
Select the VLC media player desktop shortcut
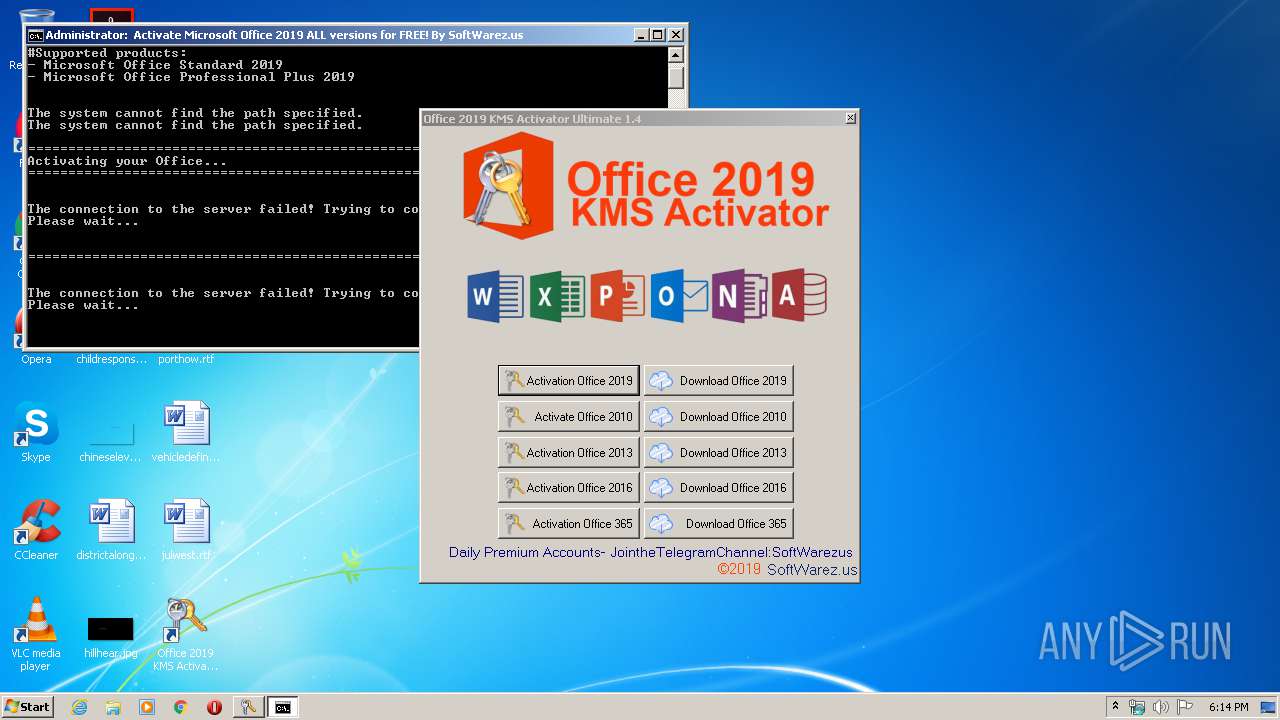tap(36, 634)
